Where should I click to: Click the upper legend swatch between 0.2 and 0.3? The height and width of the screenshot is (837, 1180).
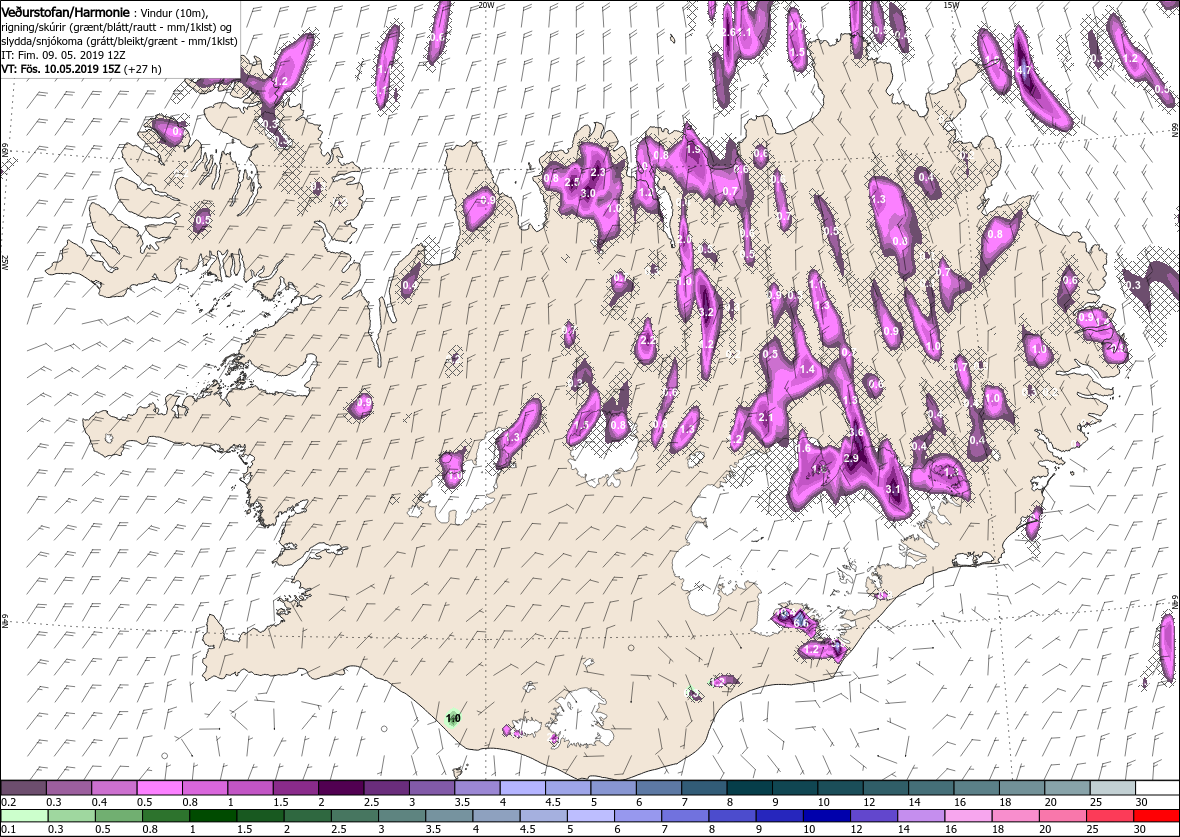(x=24, y=787)
